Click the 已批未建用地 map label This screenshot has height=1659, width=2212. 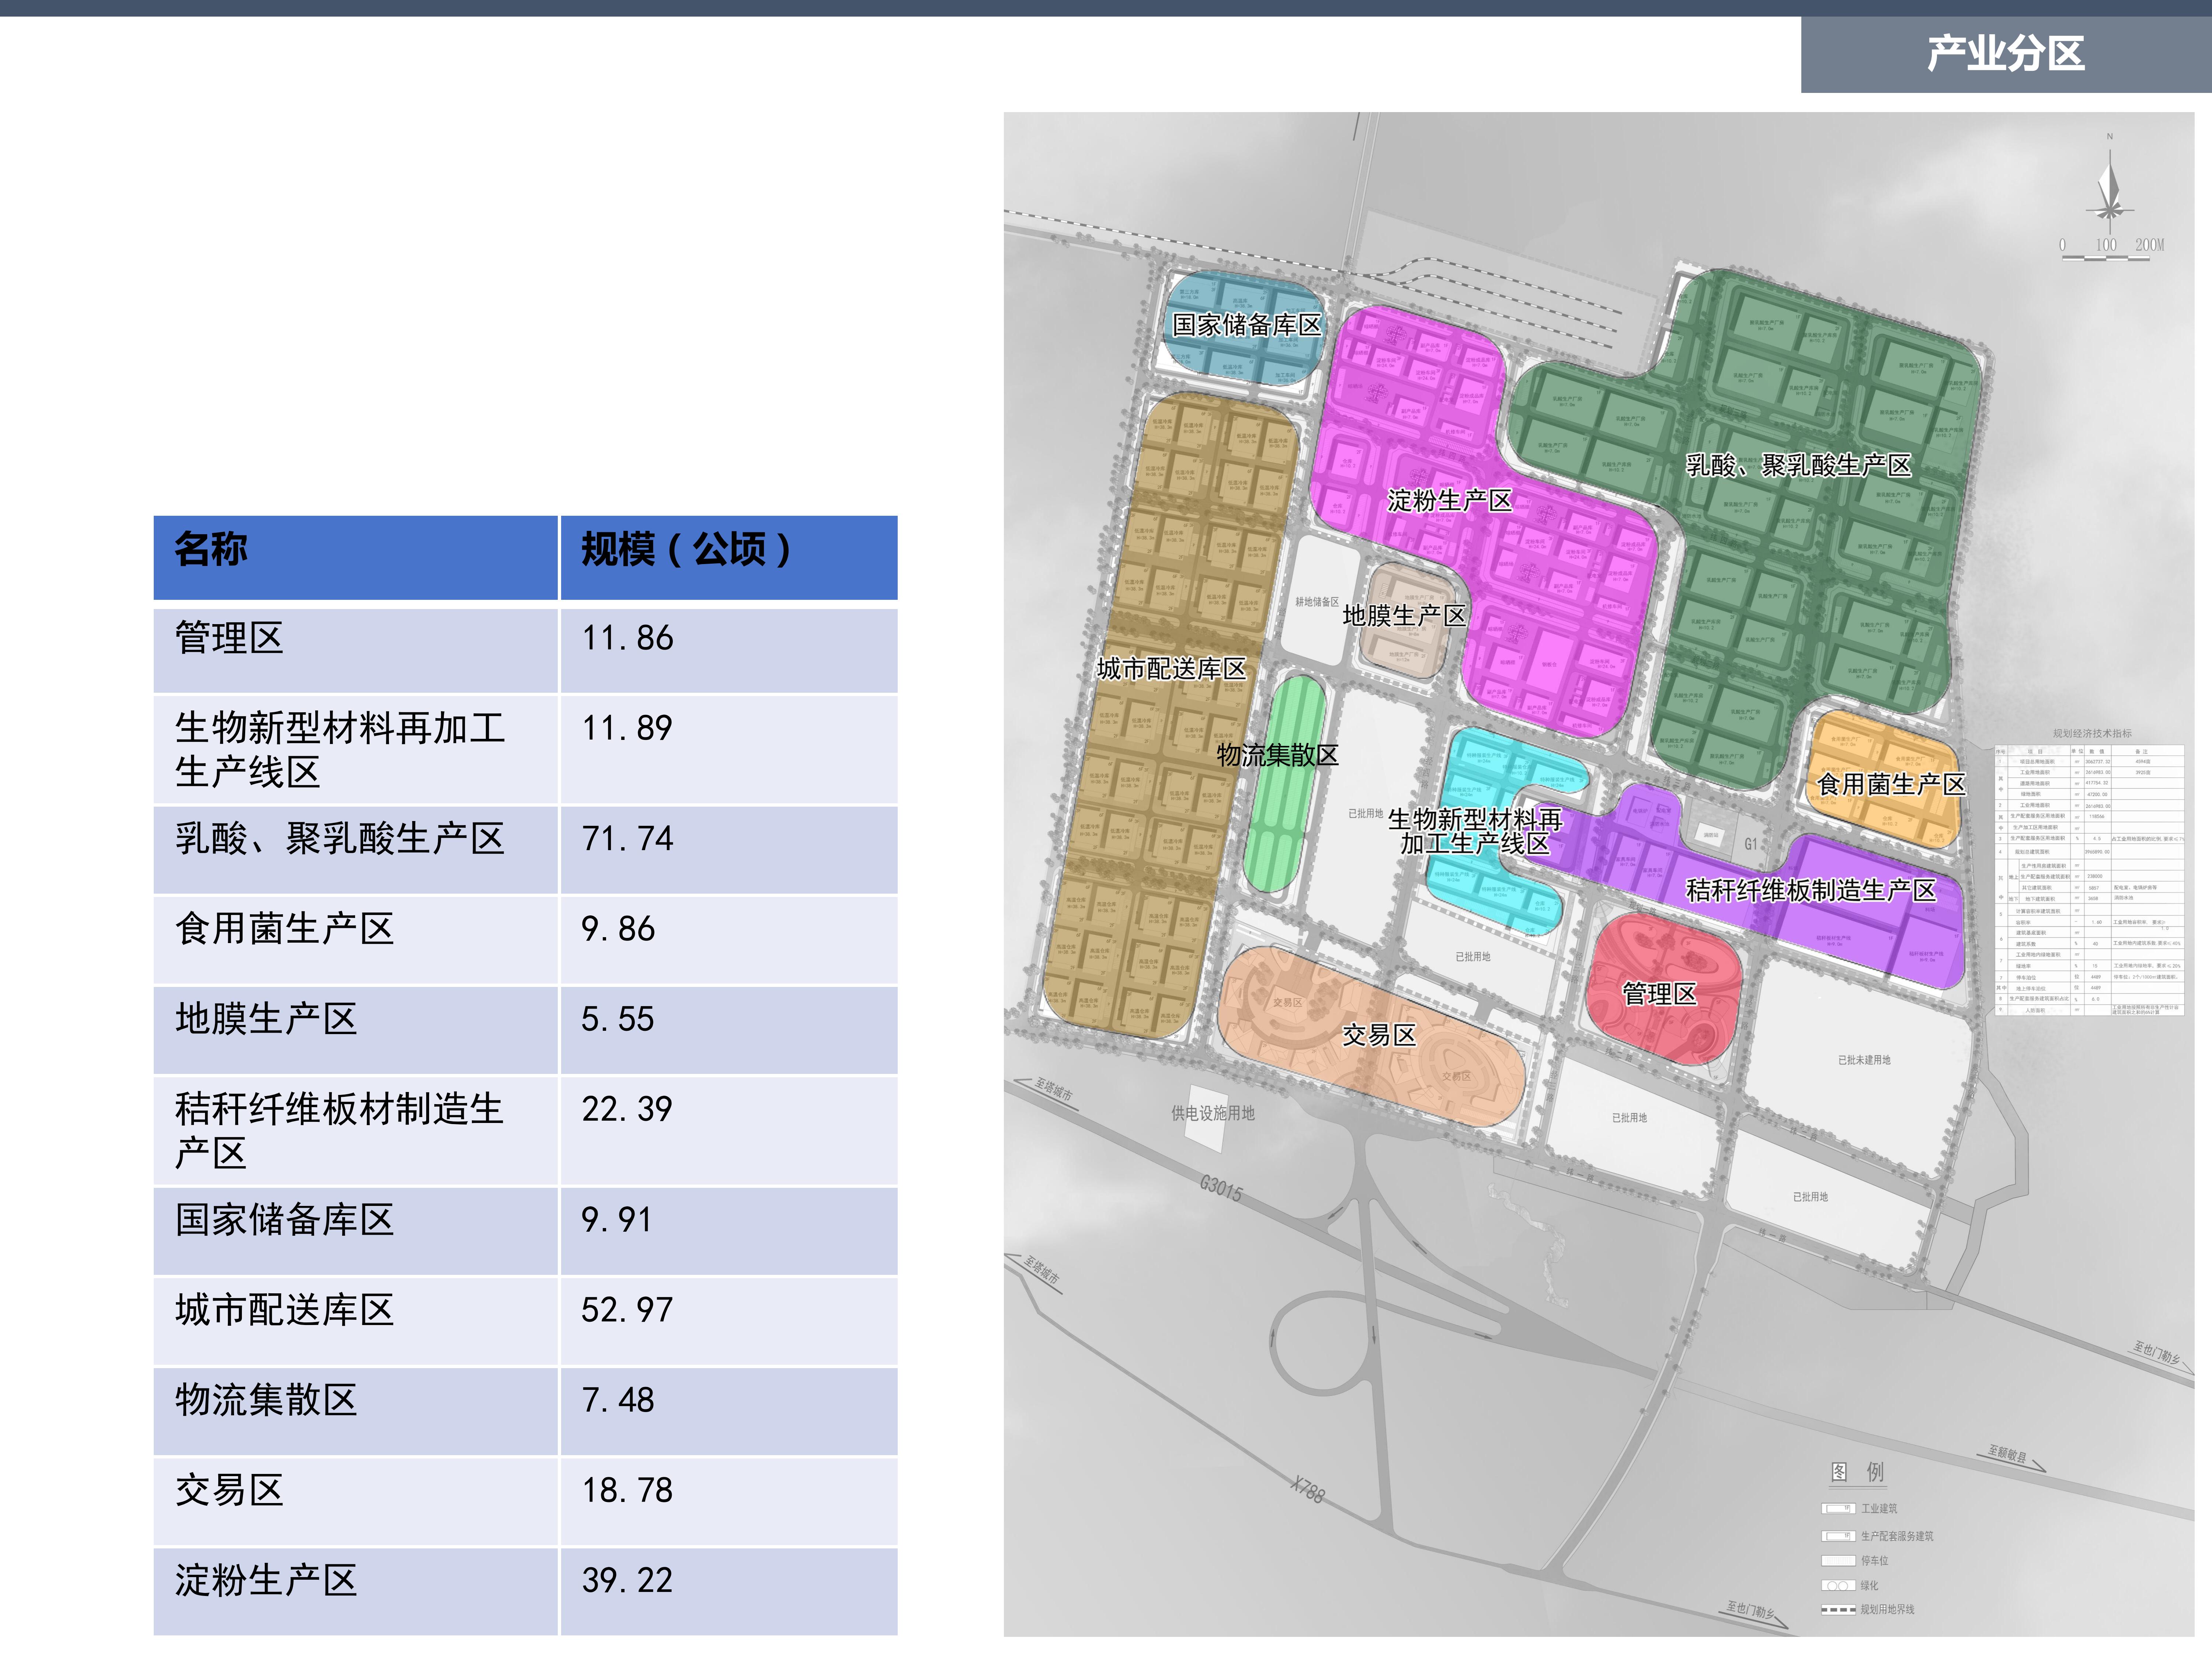click(1864, 1060)
